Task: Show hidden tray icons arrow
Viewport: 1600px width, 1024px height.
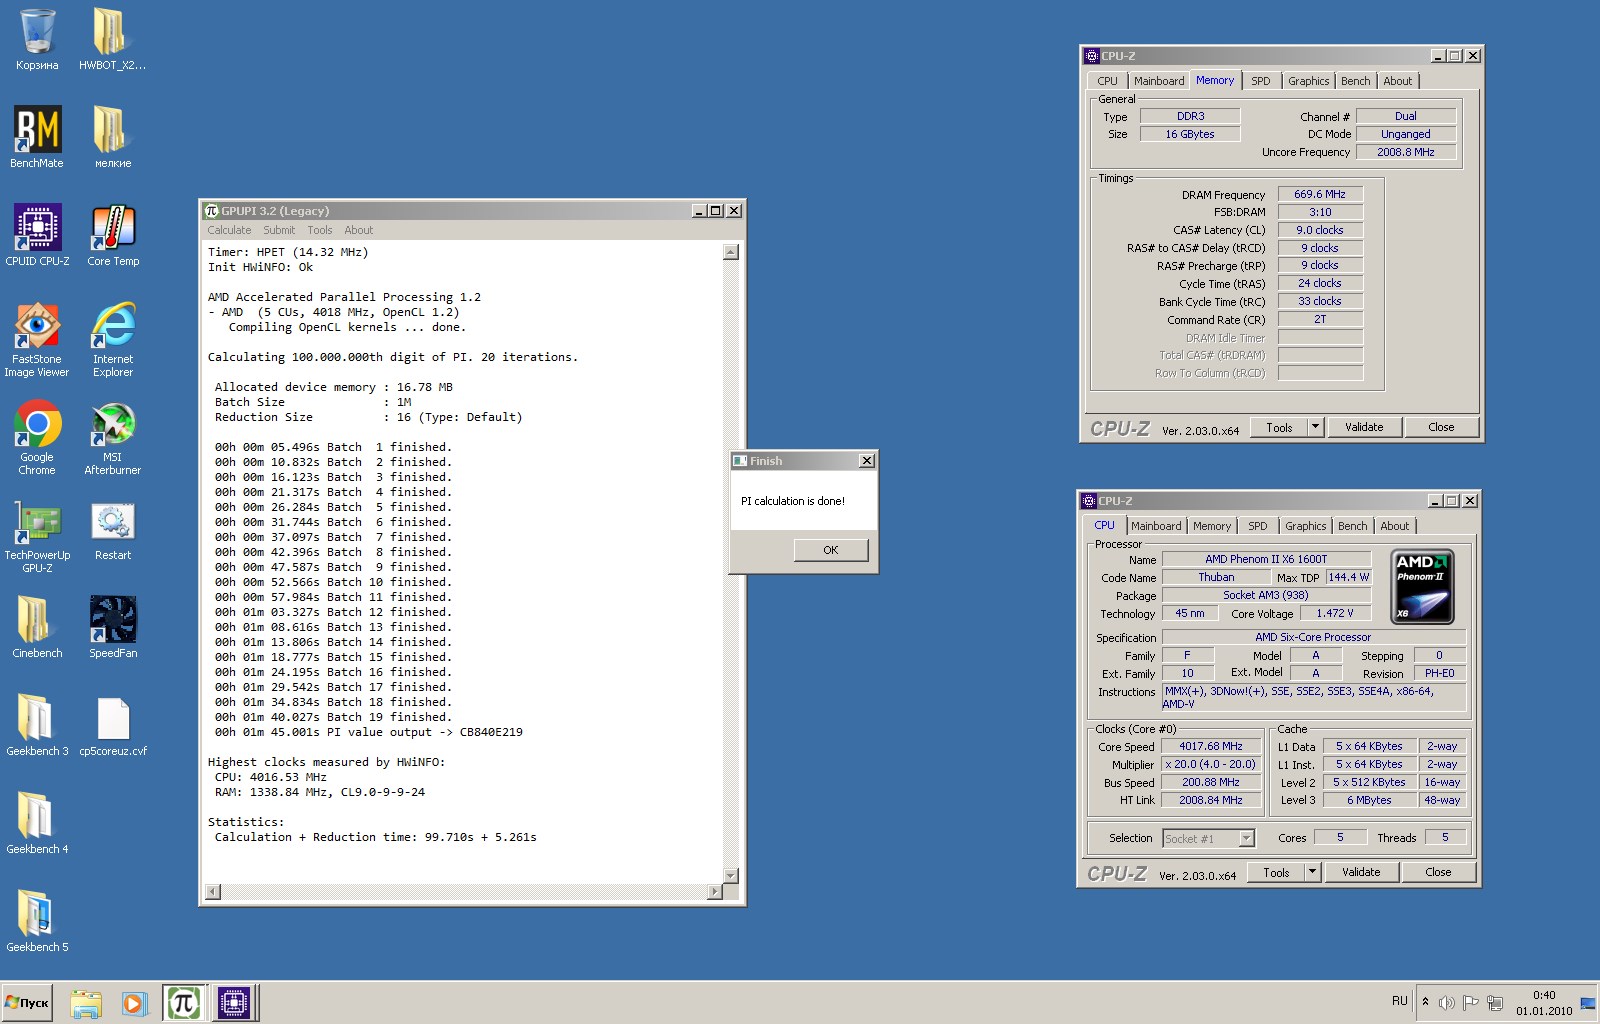Action: tap(1425, 1002)
